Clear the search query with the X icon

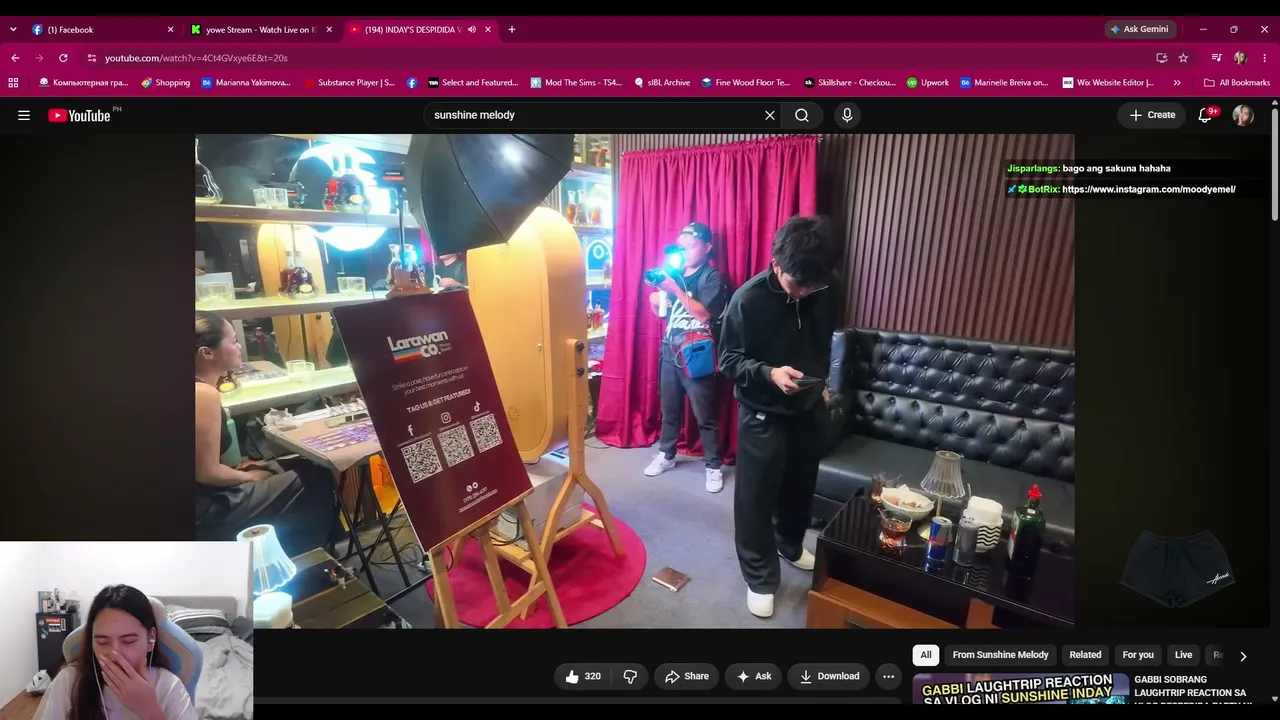(770, 115)
